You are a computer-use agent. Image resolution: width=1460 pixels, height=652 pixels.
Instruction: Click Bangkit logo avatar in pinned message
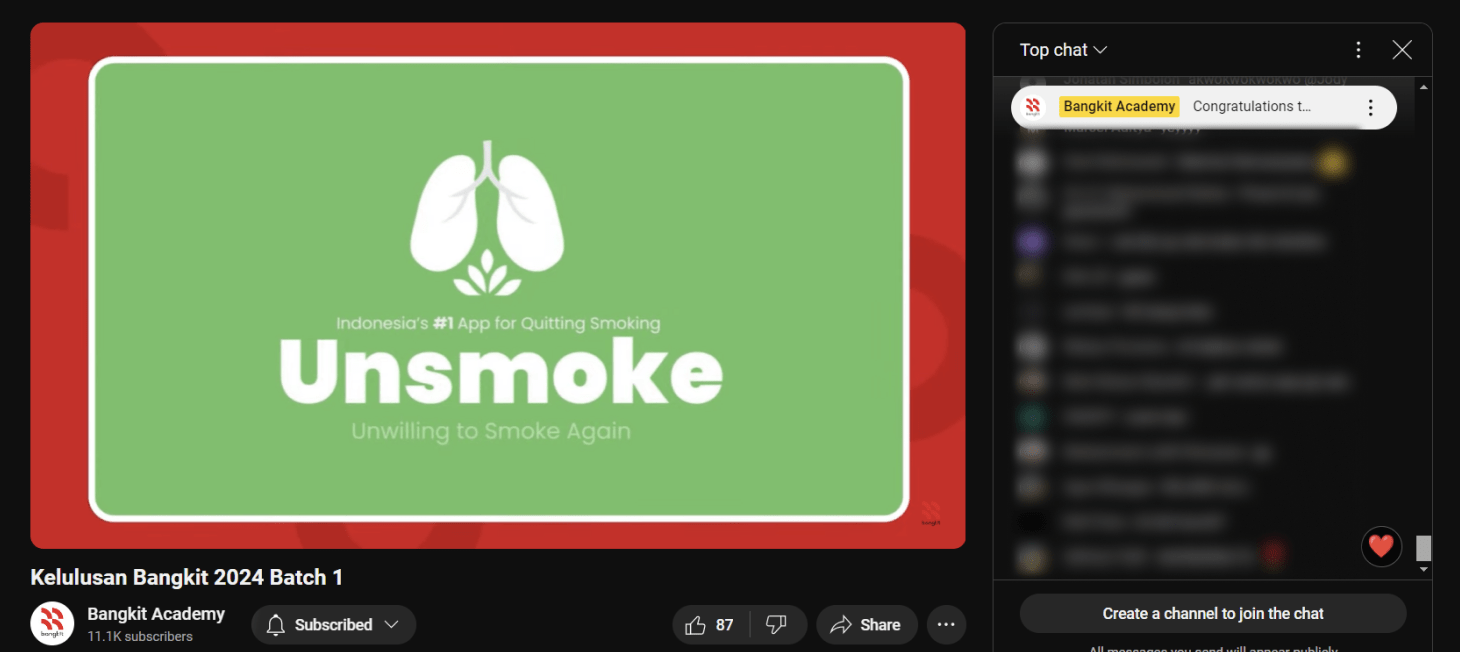[x=1033, y=107]
